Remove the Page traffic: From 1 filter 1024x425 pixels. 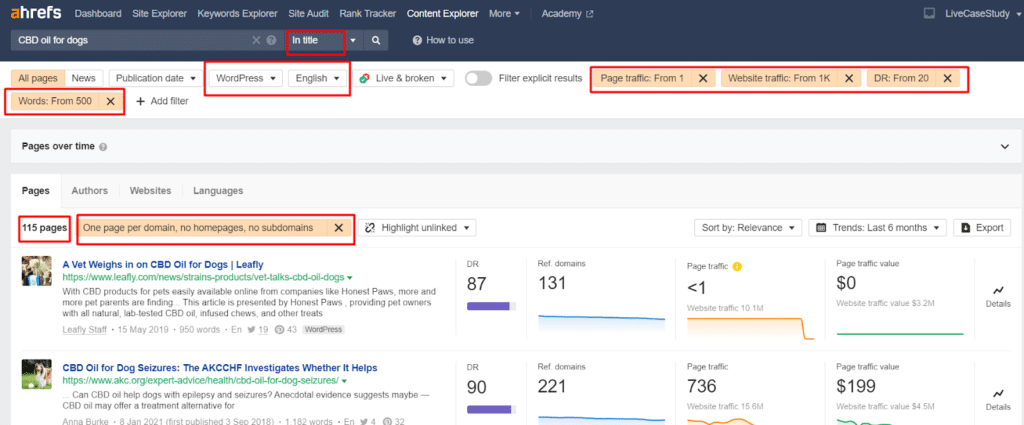[x=703, y=78]
